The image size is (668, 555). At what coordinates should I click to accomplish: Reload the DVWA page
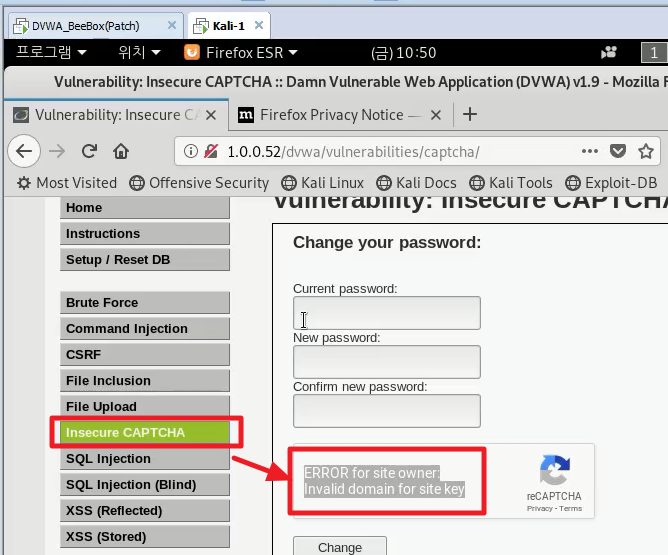[89, 151]
